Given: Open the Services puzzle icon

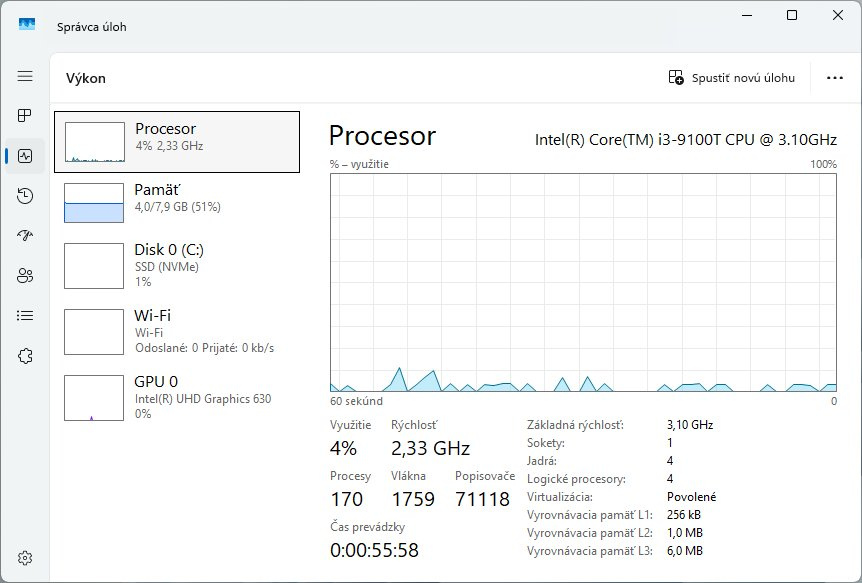Looking at the screenshot, I should 25,355.
